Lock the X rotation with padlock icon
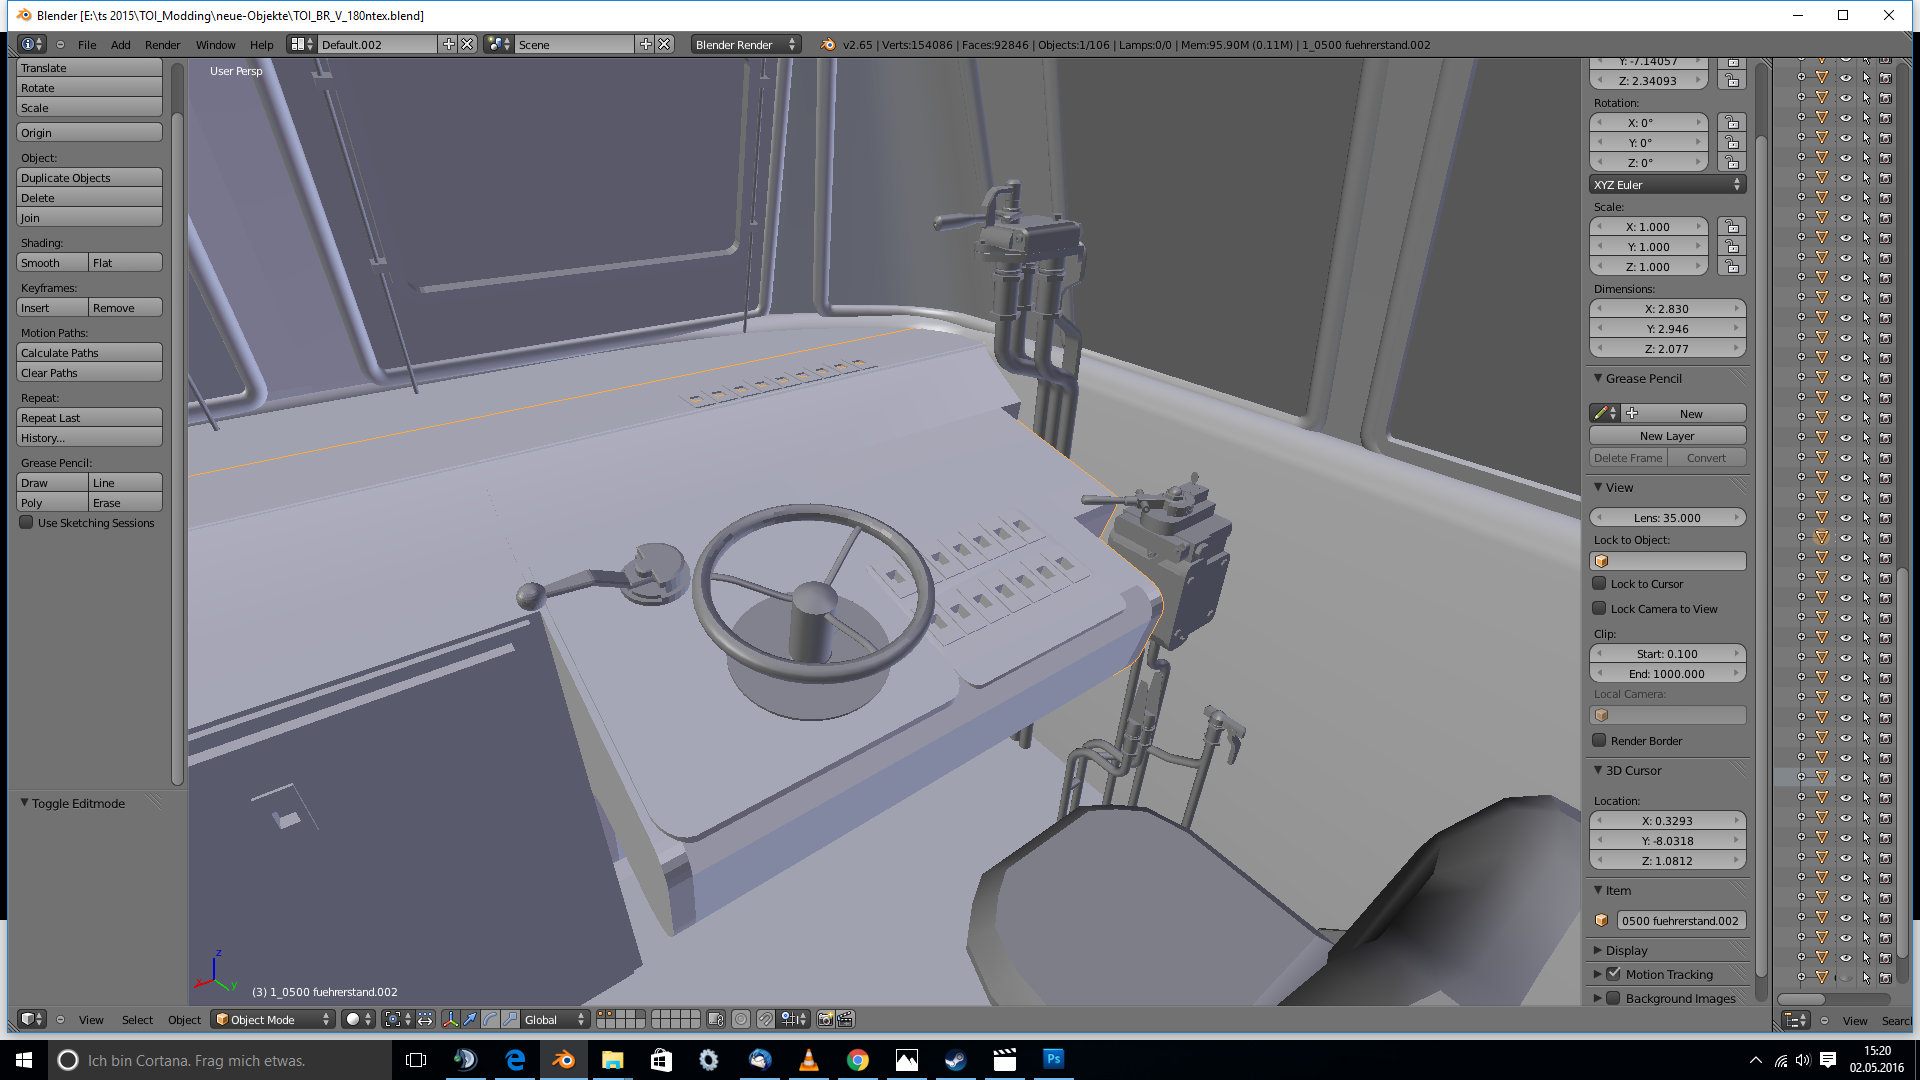1920x1080 pixels. tap(1732, 122)
